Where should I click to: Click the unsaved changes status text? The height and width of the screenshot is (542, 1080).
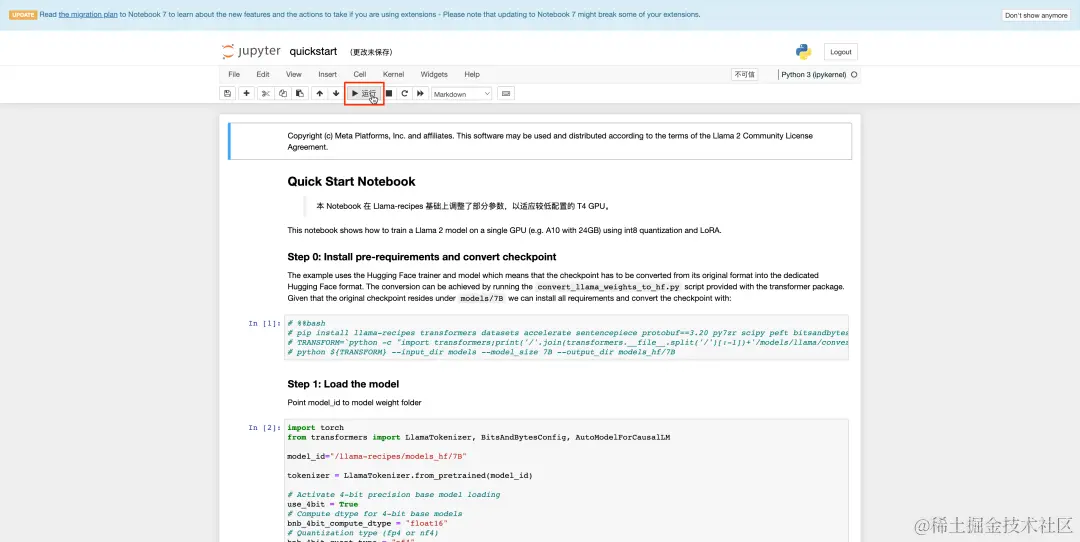[x=371, y=52]
